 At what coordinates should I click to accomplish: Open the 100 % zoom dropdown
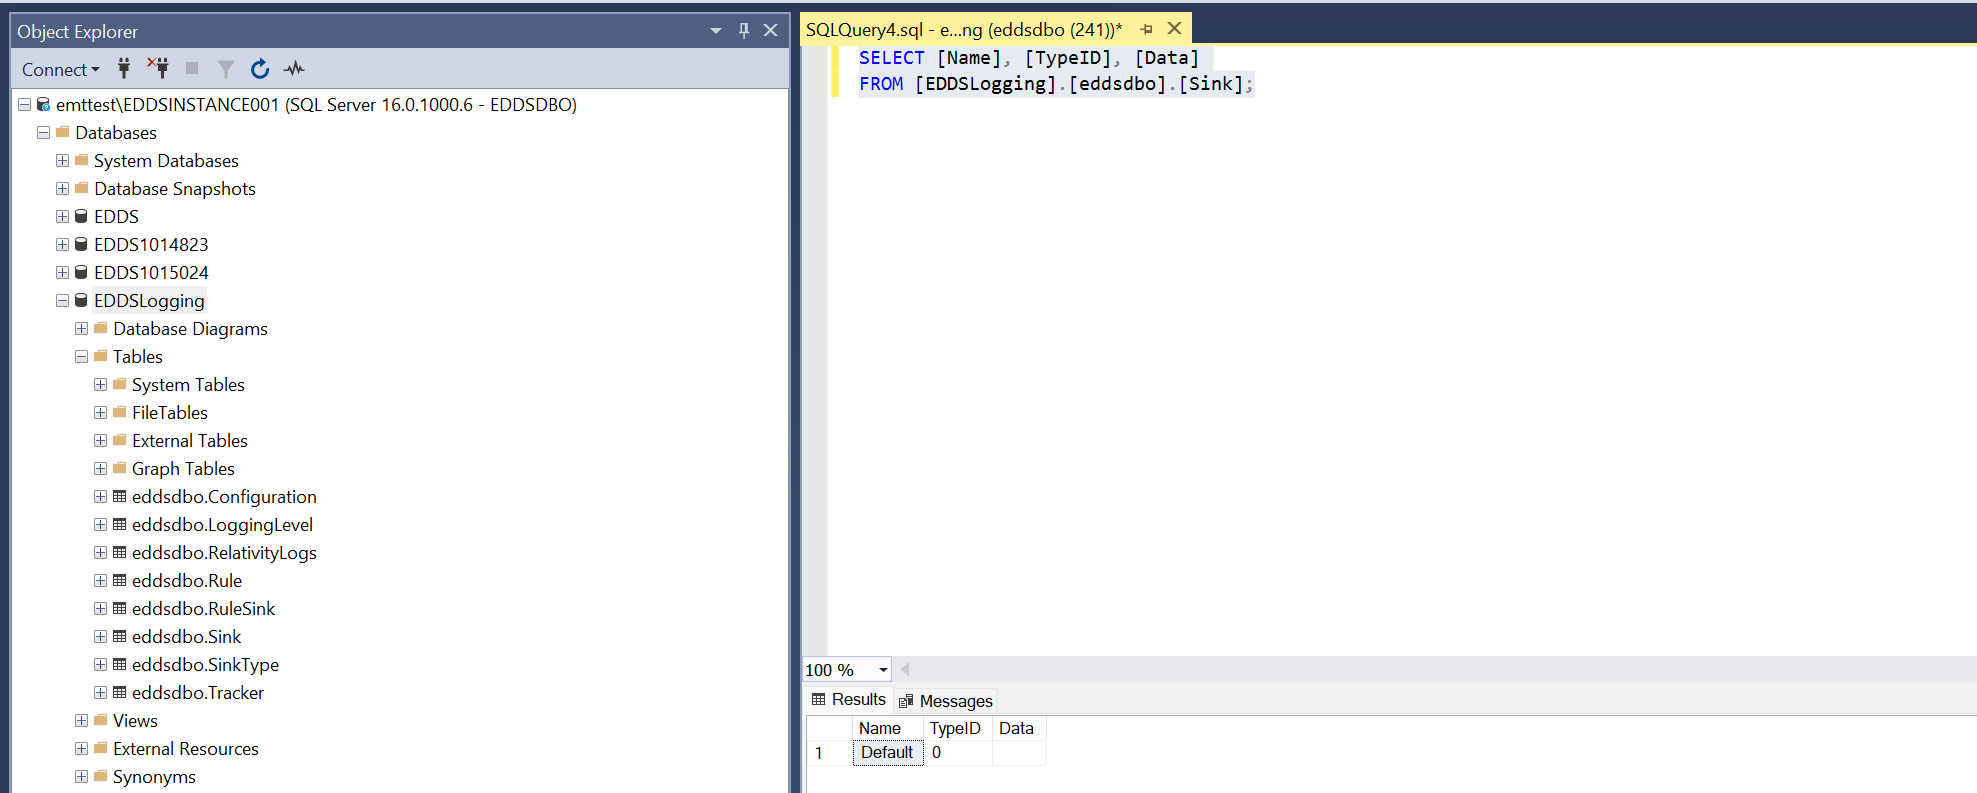click(883, 670)
